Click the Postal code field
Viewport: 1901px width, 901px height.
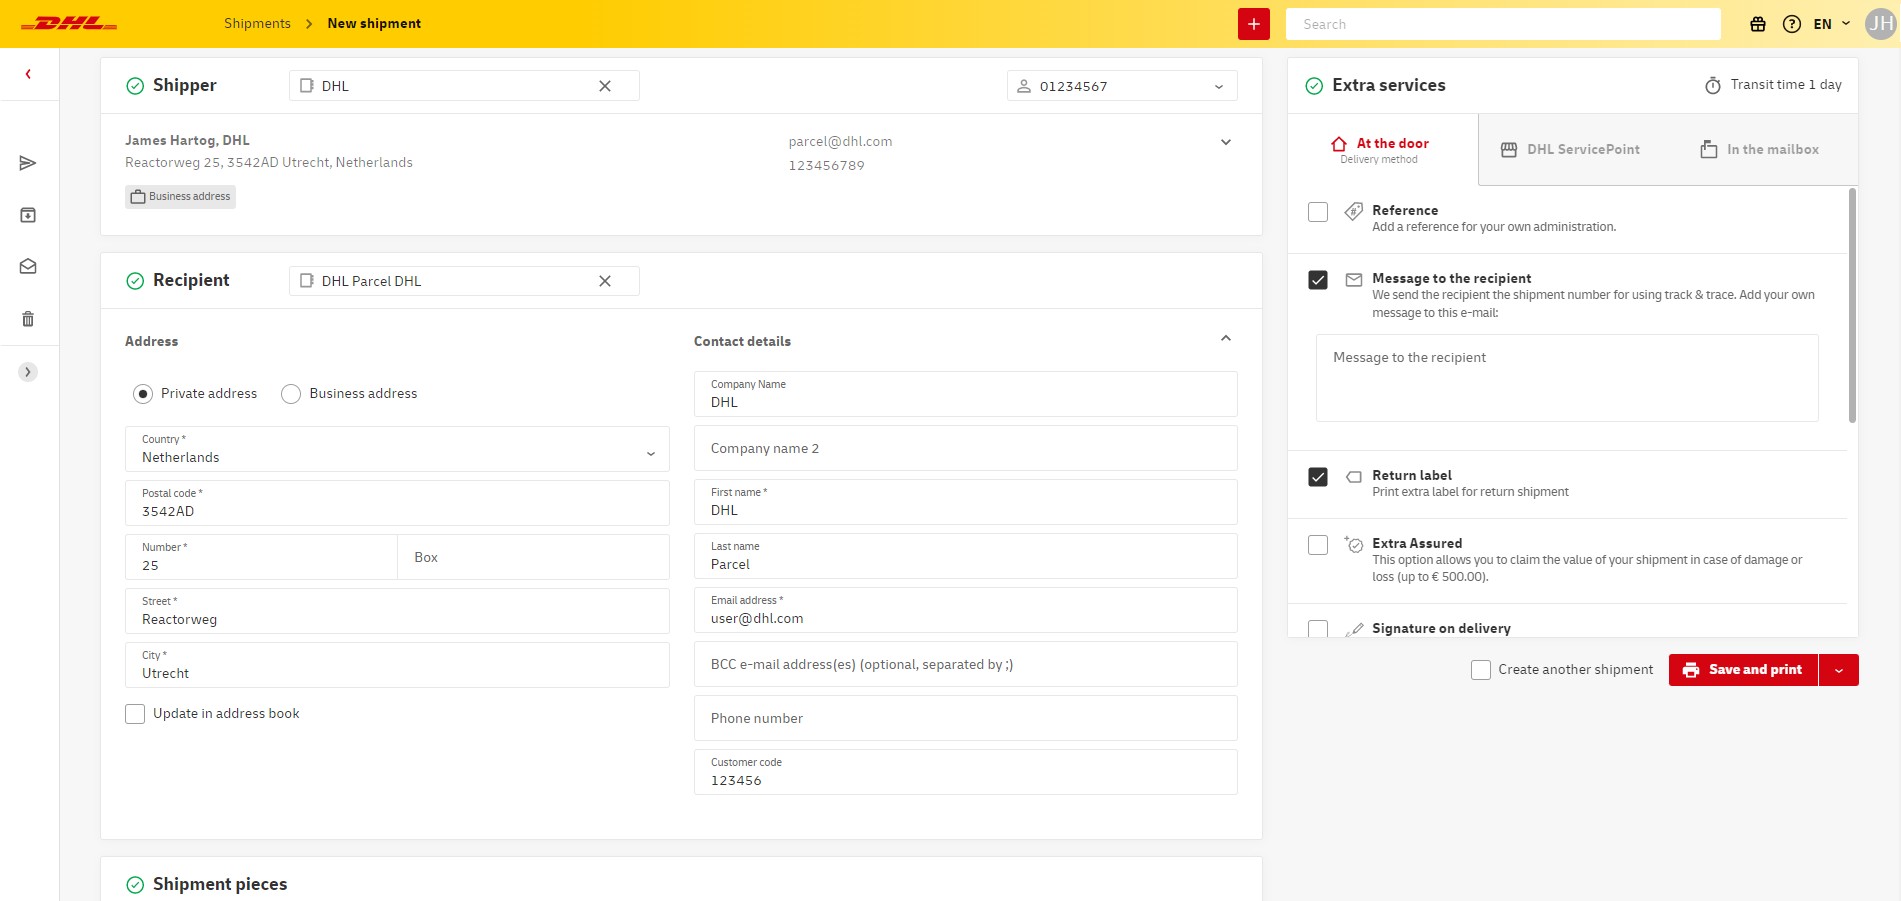(x=397, y=503)
